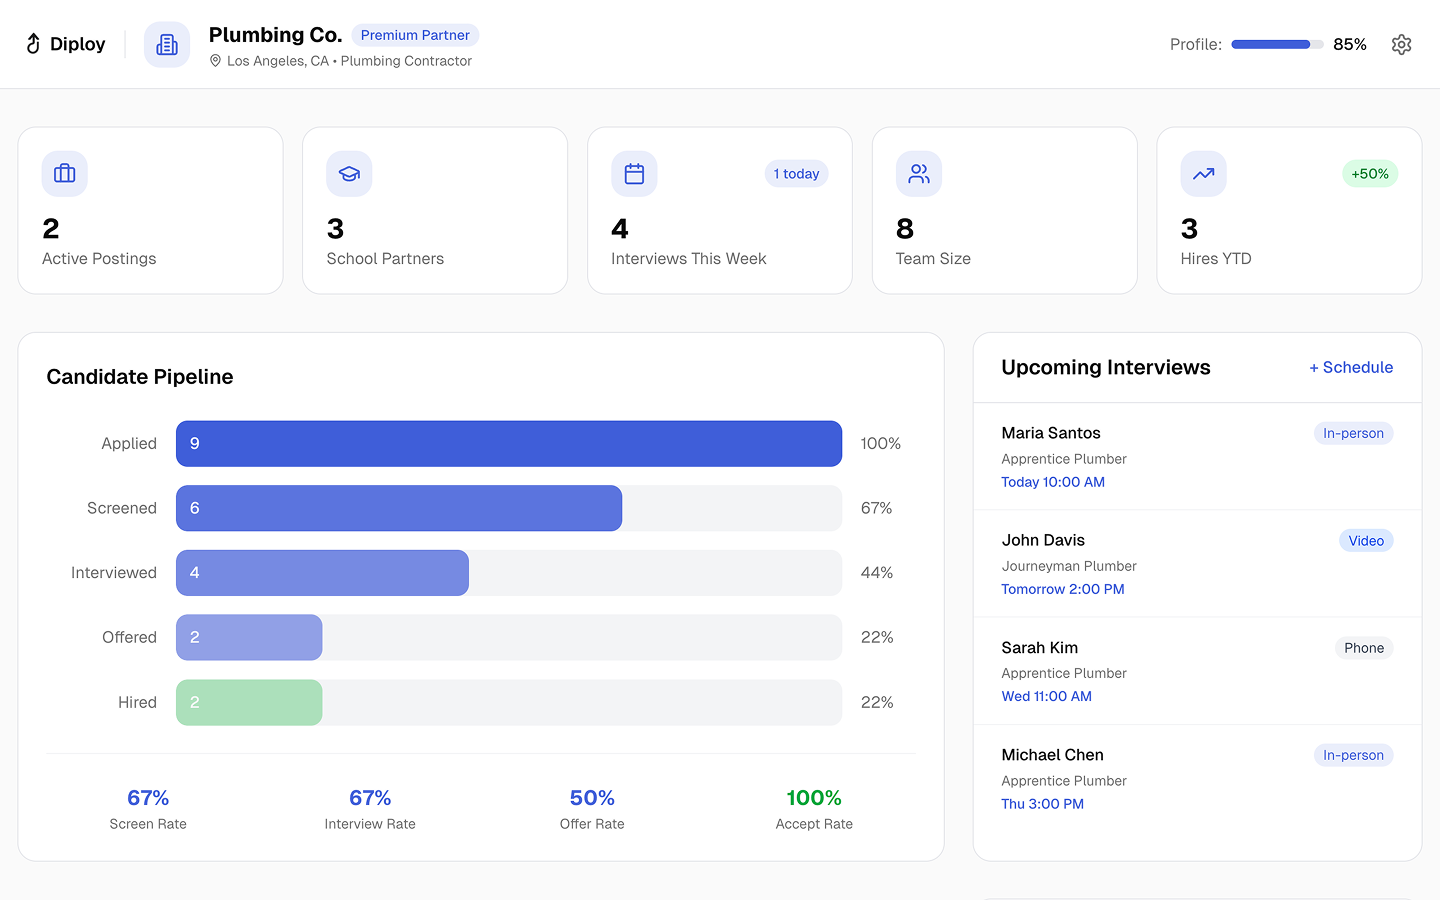This screenshot has height=900, width=1440.
Task: Select John Davis's Video interview tag
Action: tap(1365, 541)
